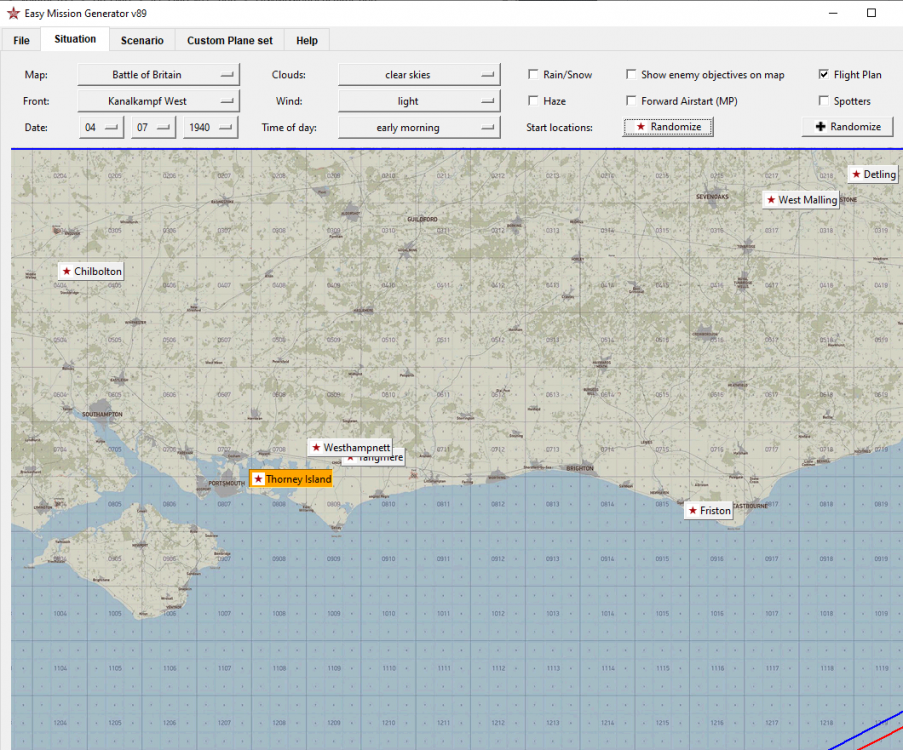Enable the Rain/Snow checkbox
The image size is (903, 750).
coord(534,75)
